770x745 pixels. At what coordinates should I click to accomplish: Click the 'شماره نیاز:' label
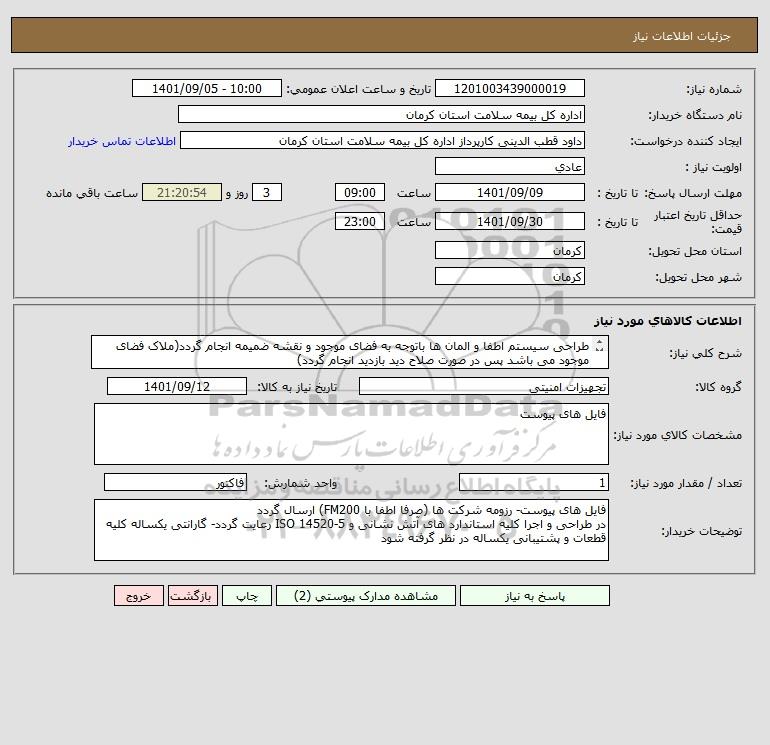[x=714, y=89]
